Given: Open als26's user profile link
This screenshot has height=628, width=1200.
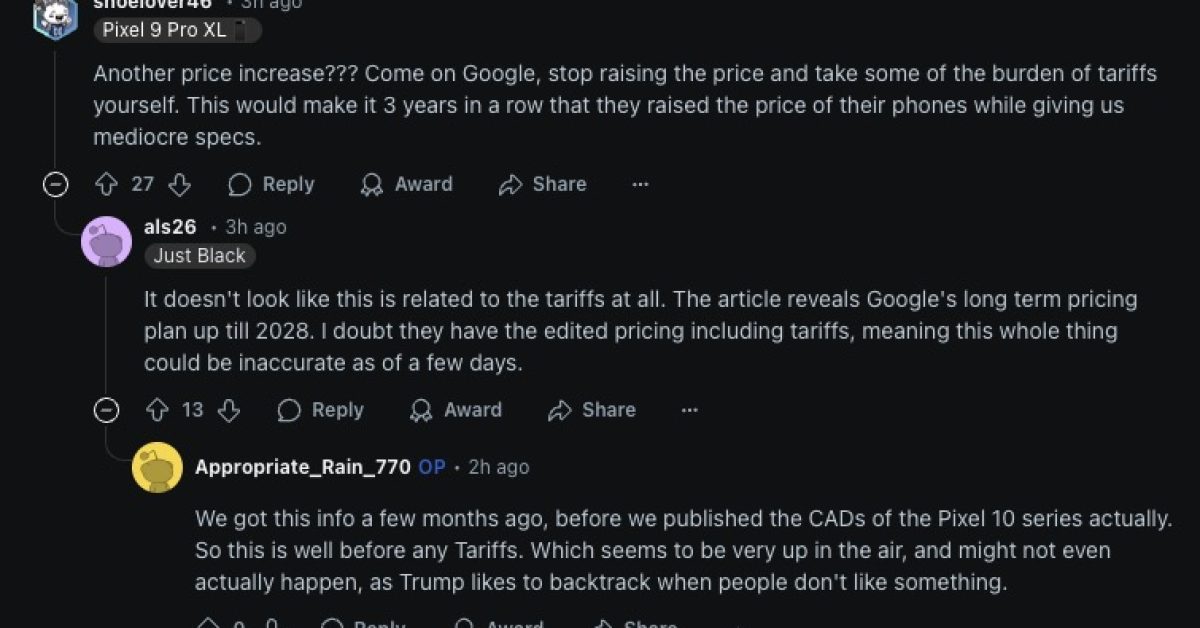Looking at the screenshot, I should point(170,227).
